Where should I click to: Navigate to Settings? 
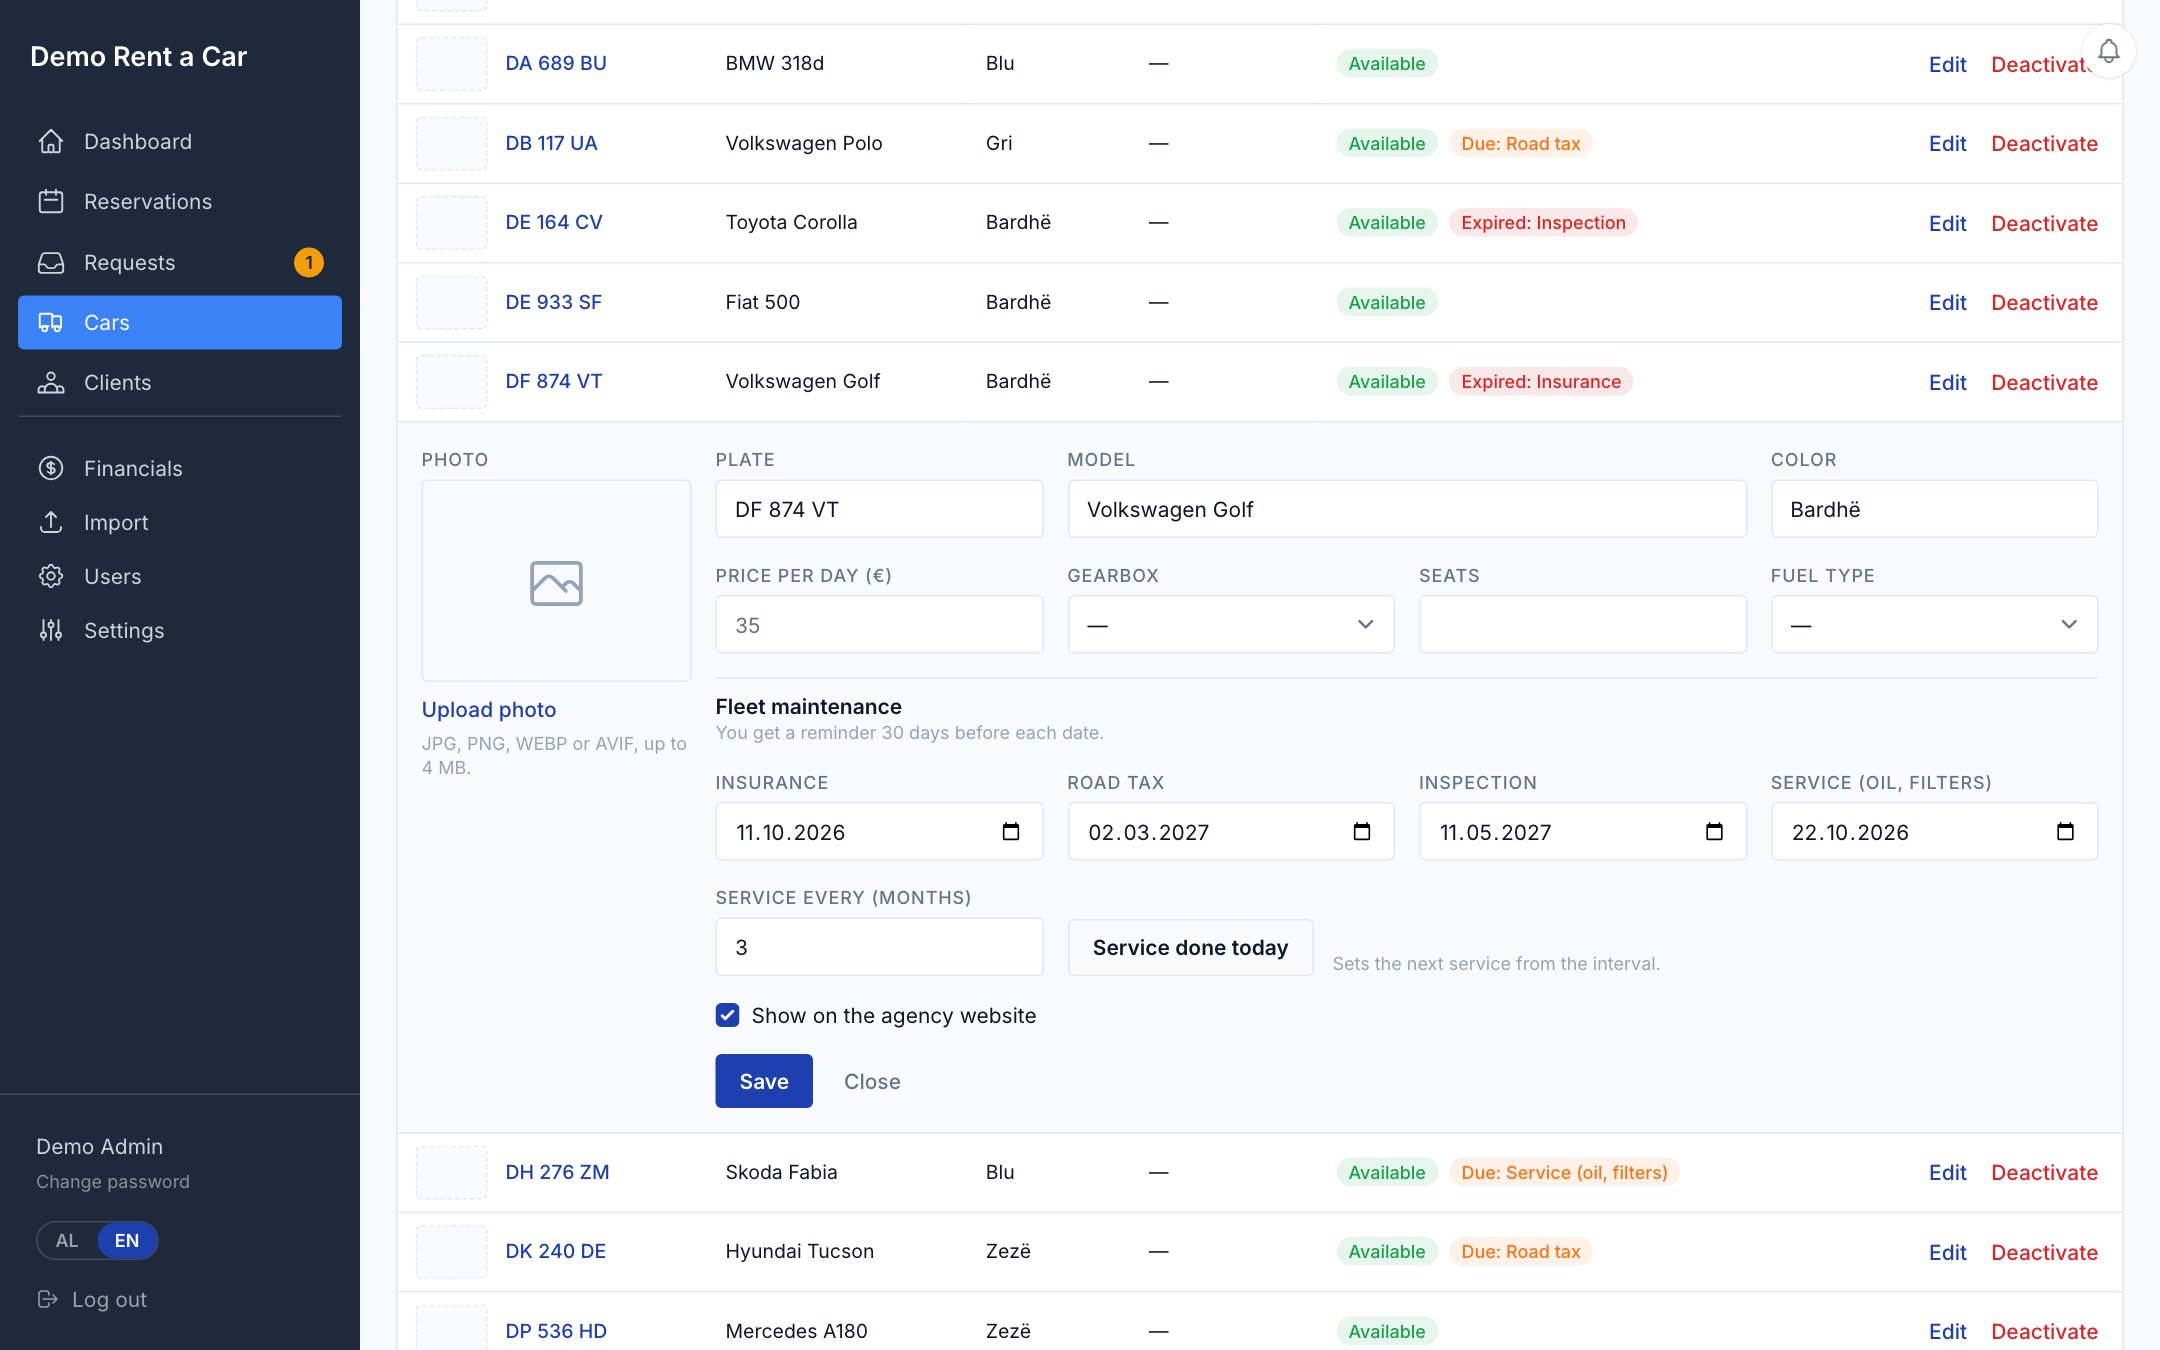[180, 630]
